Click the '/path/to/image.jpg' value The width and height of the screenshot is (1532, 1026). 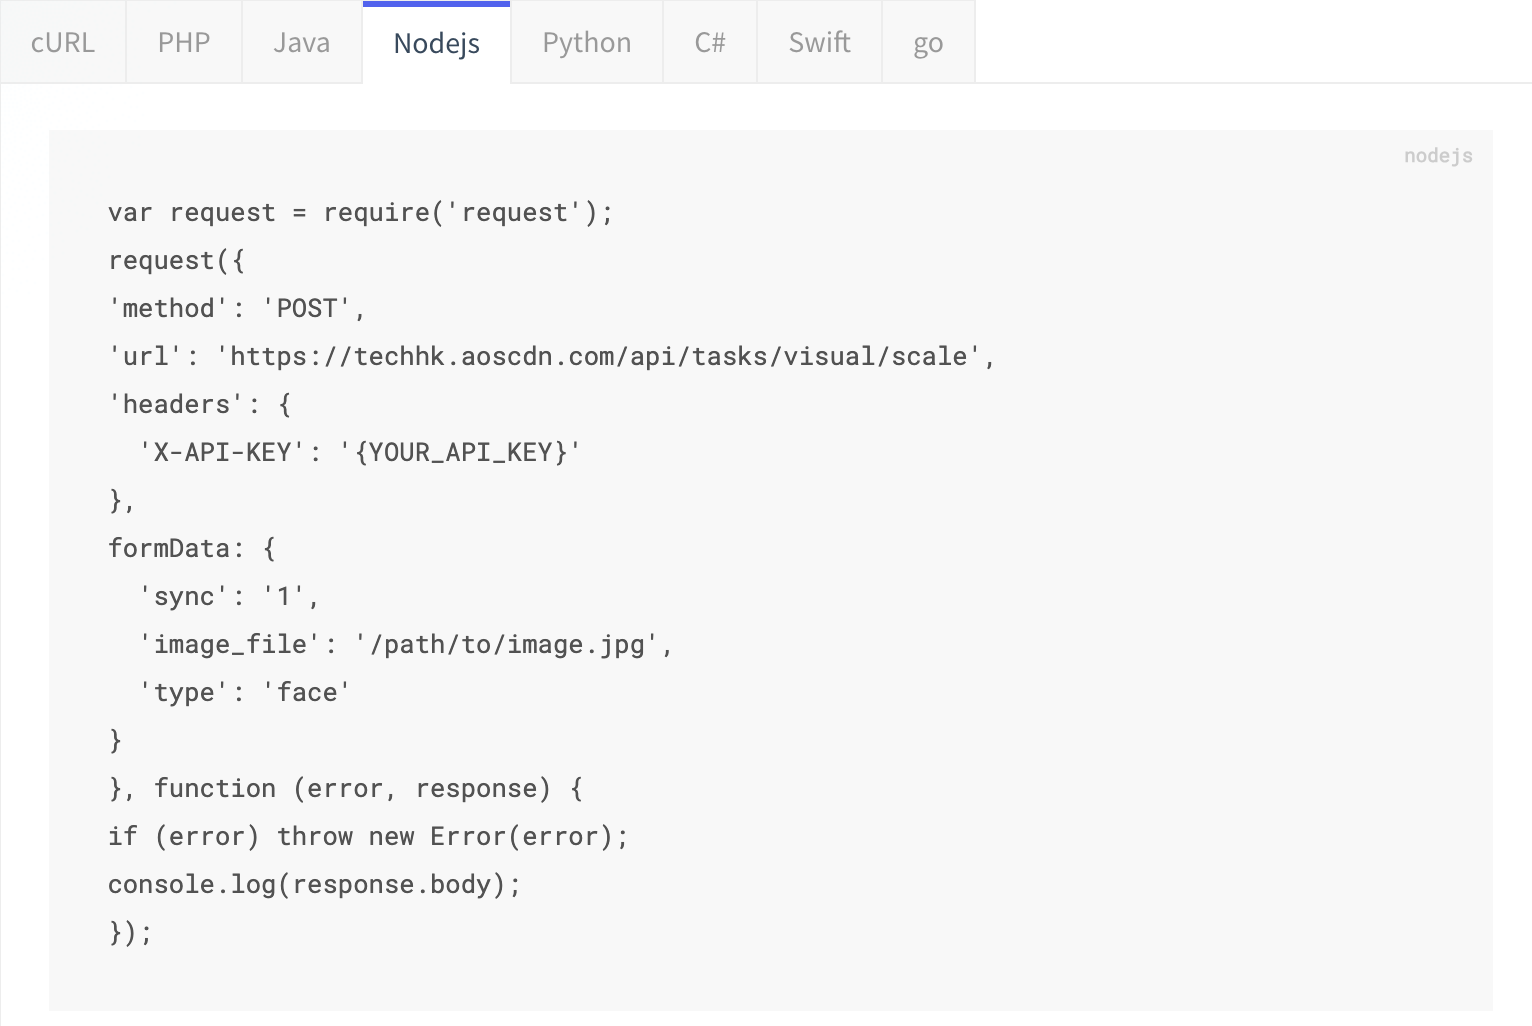click(x=507, y=645)
